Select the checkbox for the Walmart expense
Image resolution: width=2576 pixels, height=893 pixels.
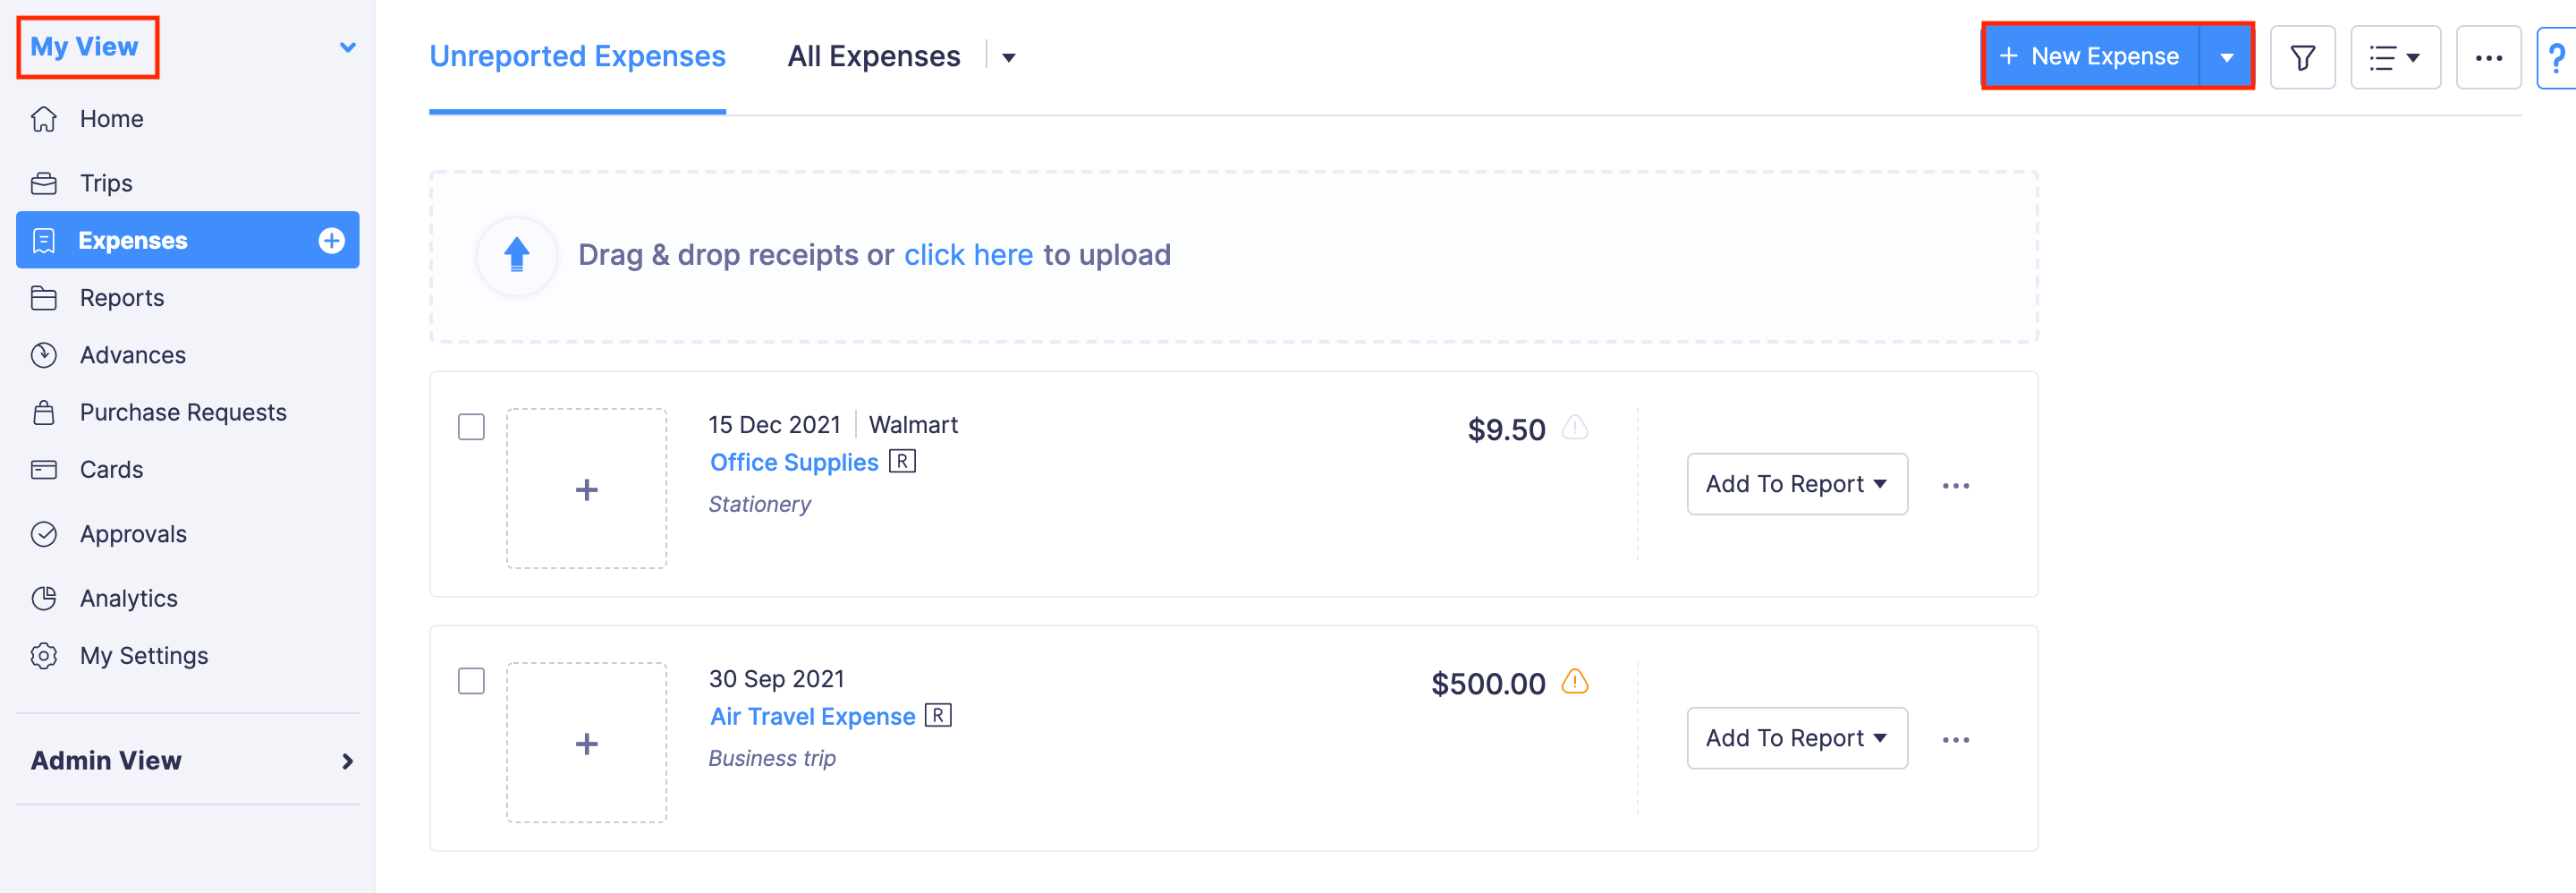point(471,426)
